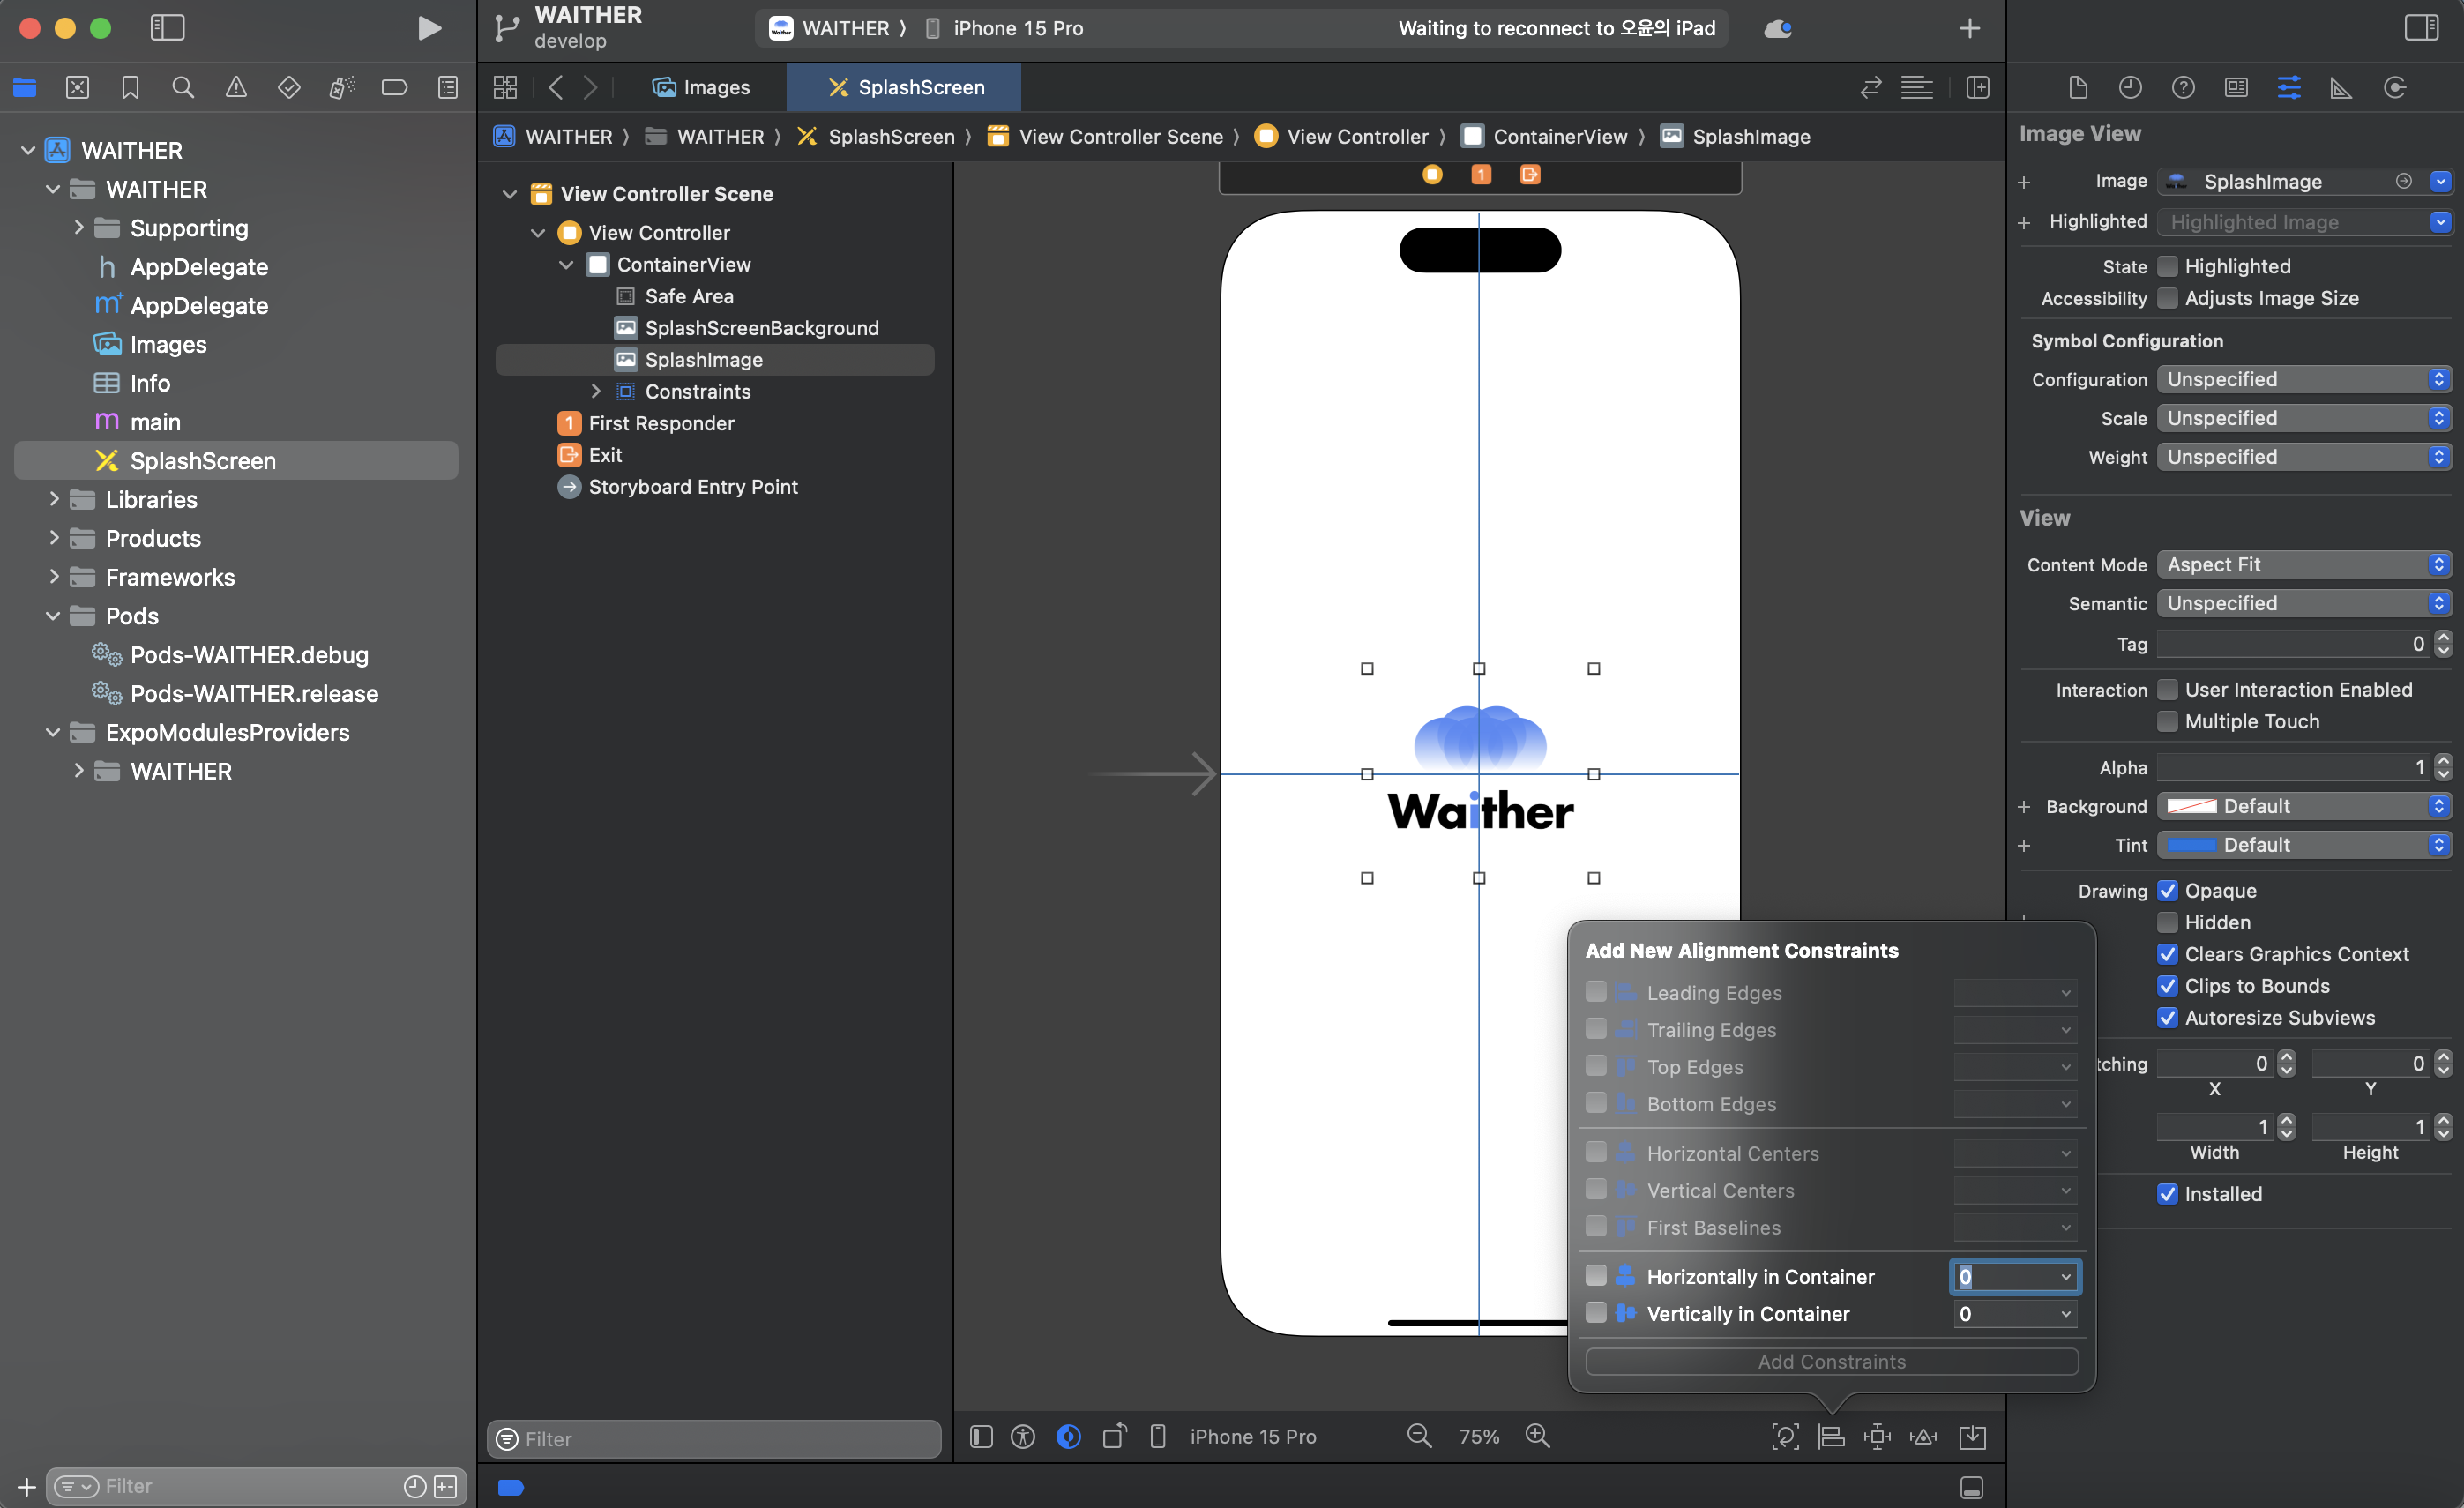Open the Content Mode dropdown

pyautogui.click(x=2303, y=565)
